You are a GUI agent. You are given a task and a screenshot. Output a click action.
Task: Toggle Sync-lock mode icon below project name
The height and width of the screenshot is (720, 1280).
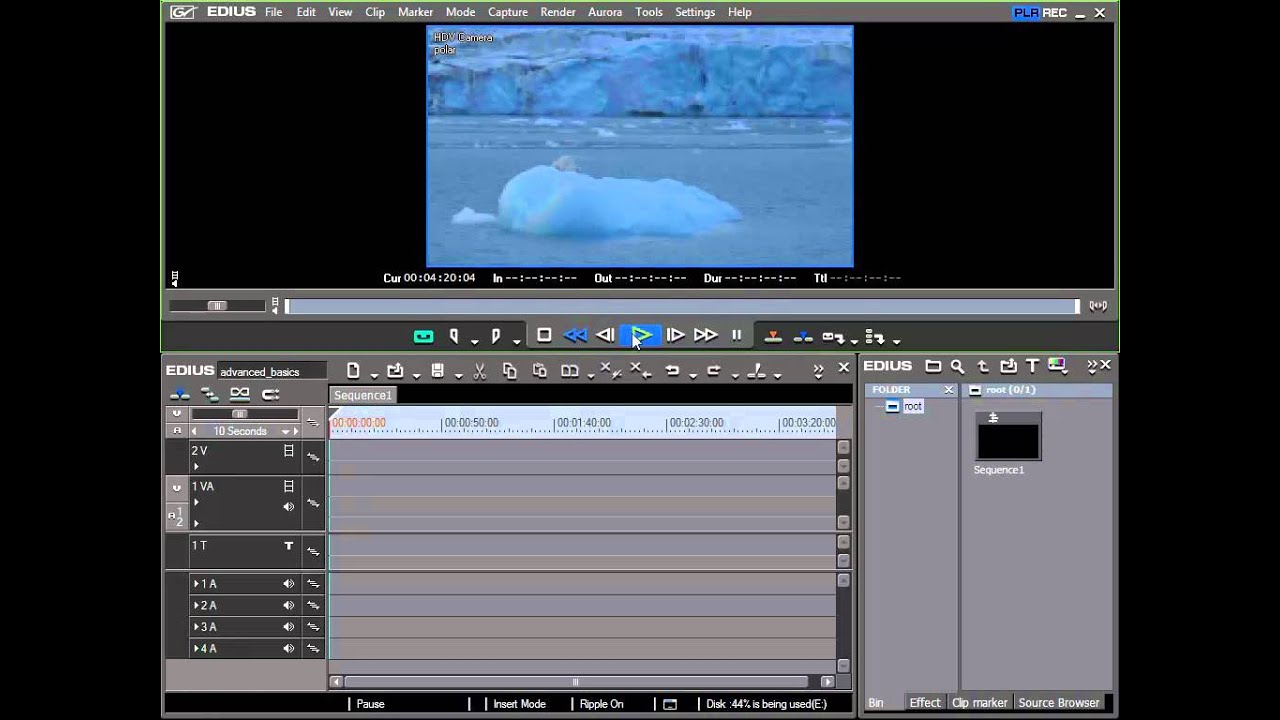(x=209, y=394)
